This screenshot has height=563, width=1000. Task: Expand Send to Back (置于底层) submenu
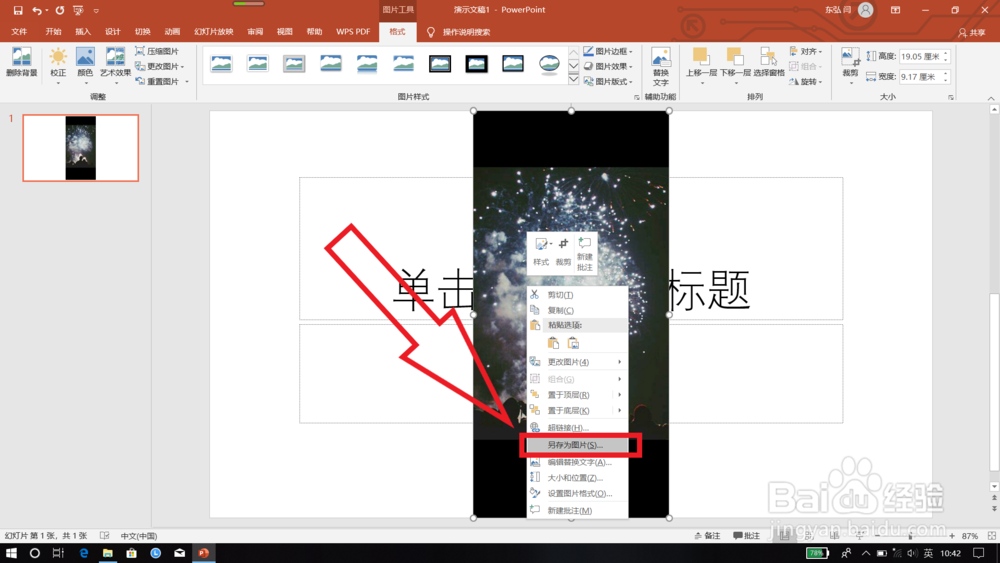click(577, 411)
